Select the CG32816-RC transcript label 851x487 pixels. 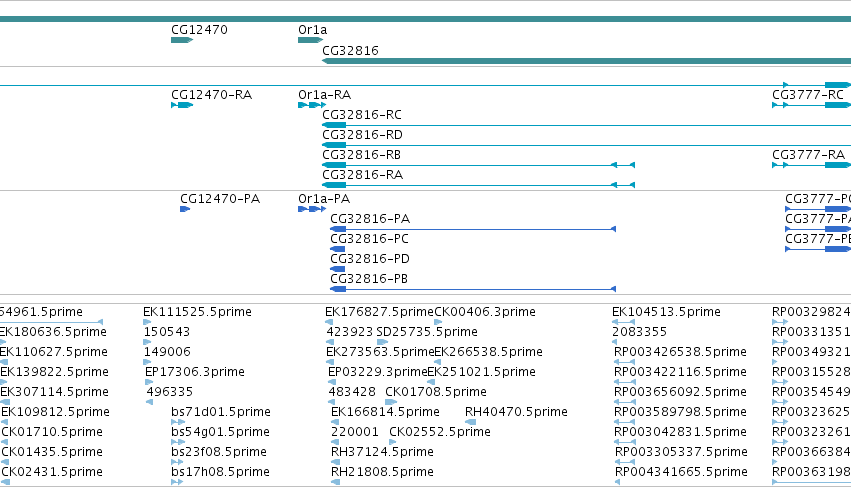point(362,115)
